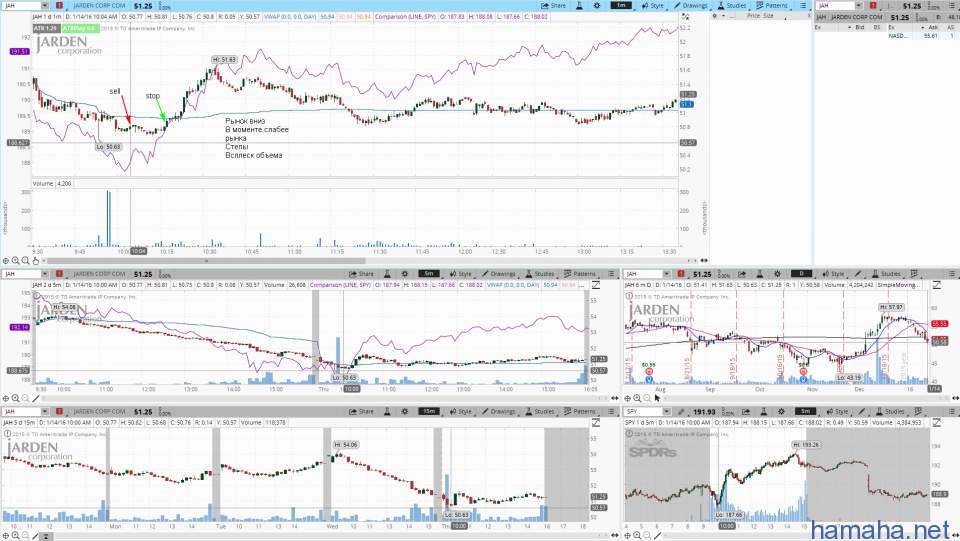Open Style menu on the top 1m chart
Viewport: 960px width, 541px height.
653,6
